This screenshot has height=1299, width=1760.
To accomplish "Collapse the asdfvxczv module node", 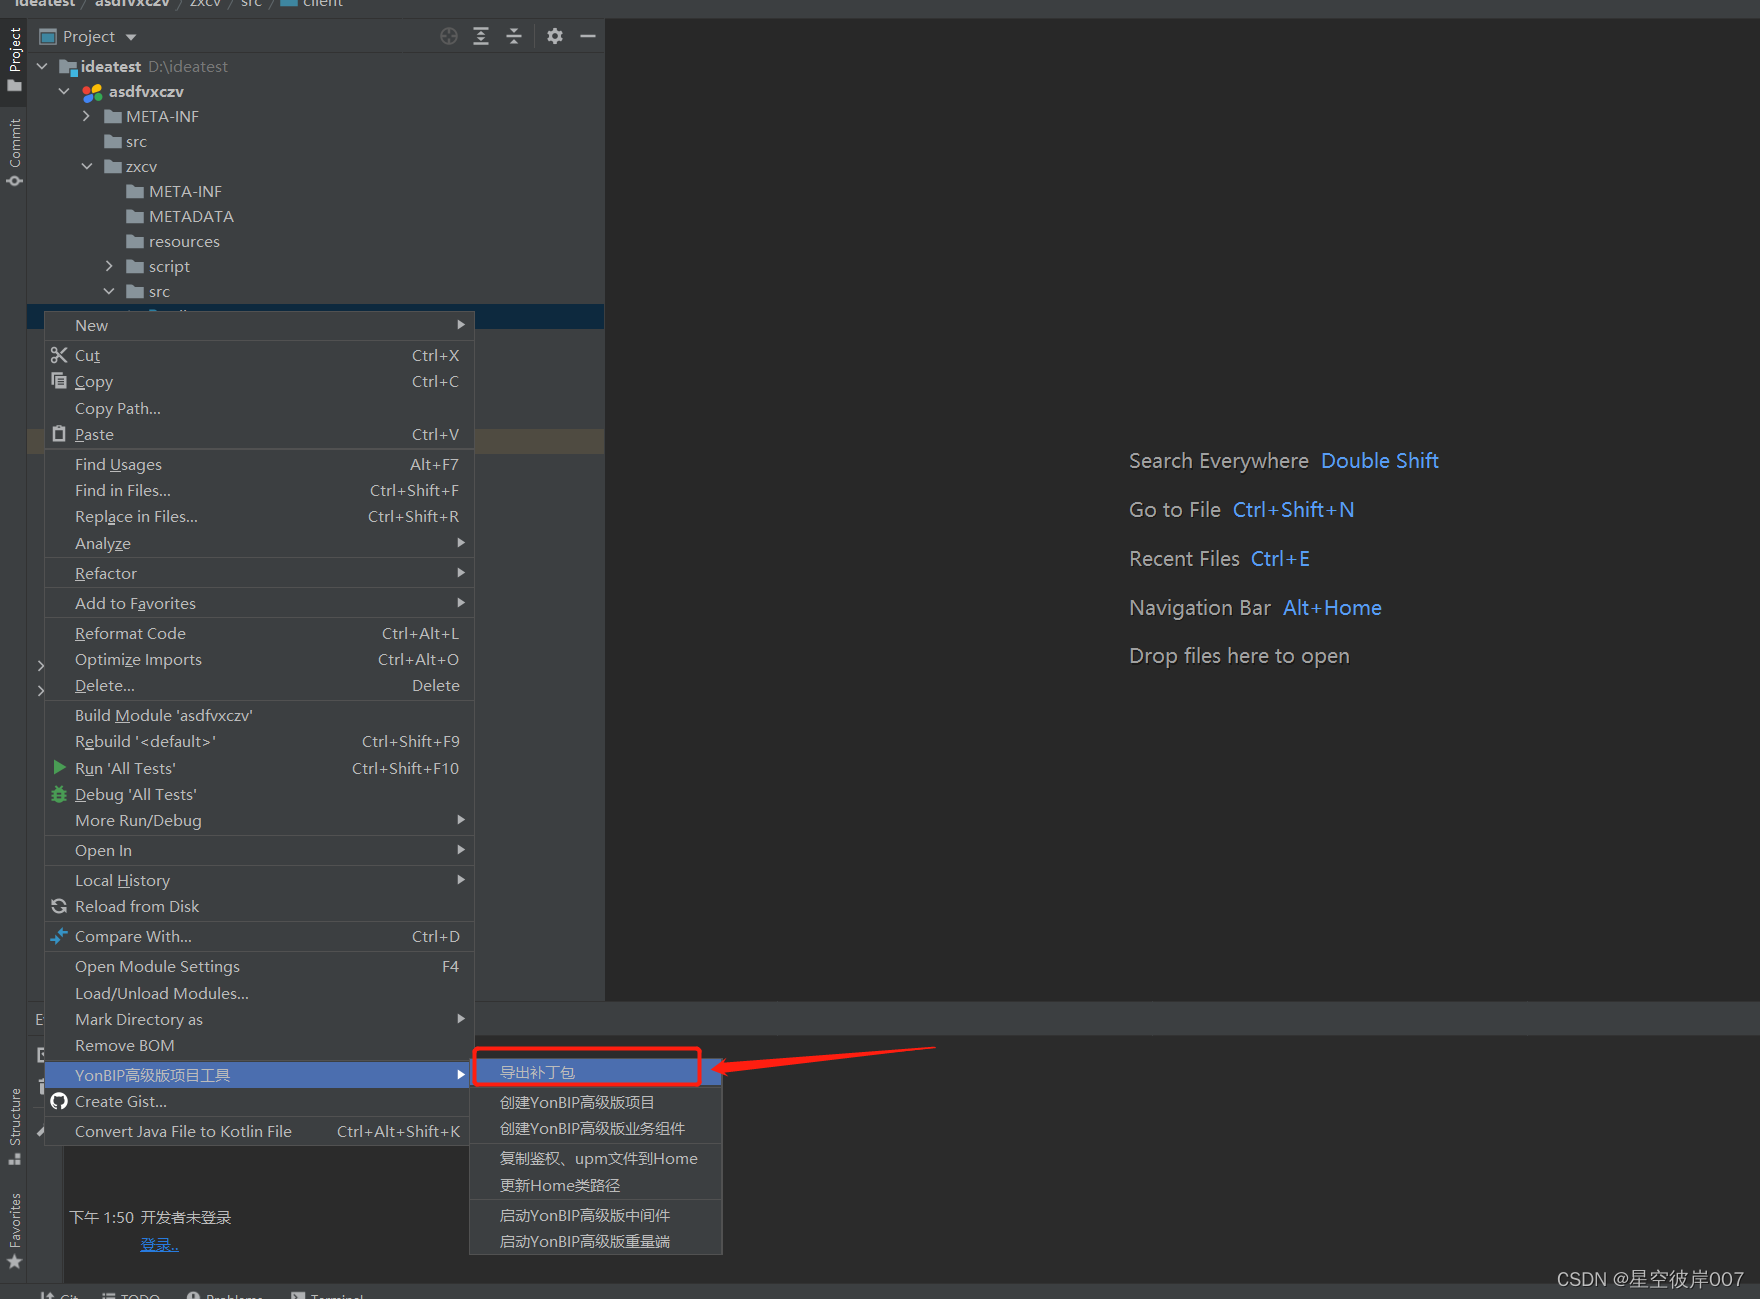I will pyautogui.click(x=64, y=91).
